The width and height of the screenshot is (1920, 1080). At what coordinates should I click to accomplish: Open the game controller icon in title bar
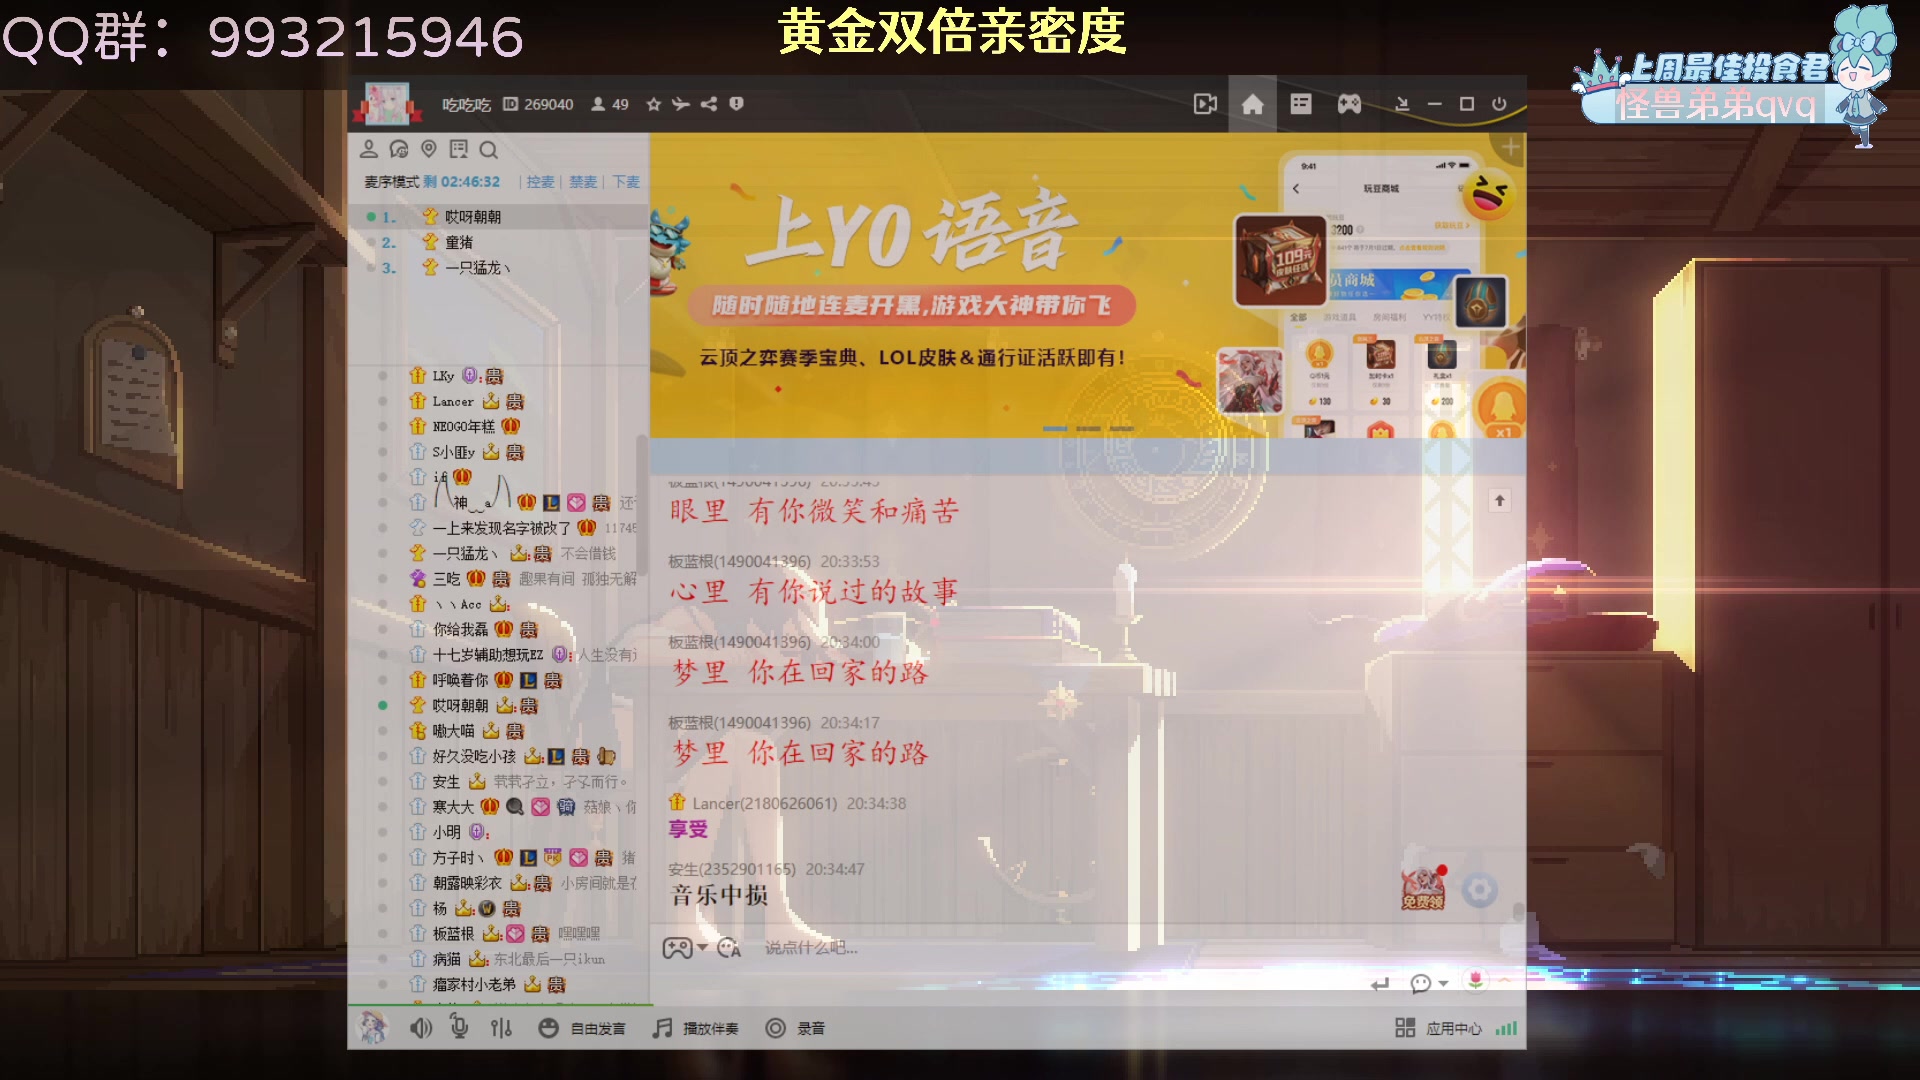click(x=1349, y=104)
